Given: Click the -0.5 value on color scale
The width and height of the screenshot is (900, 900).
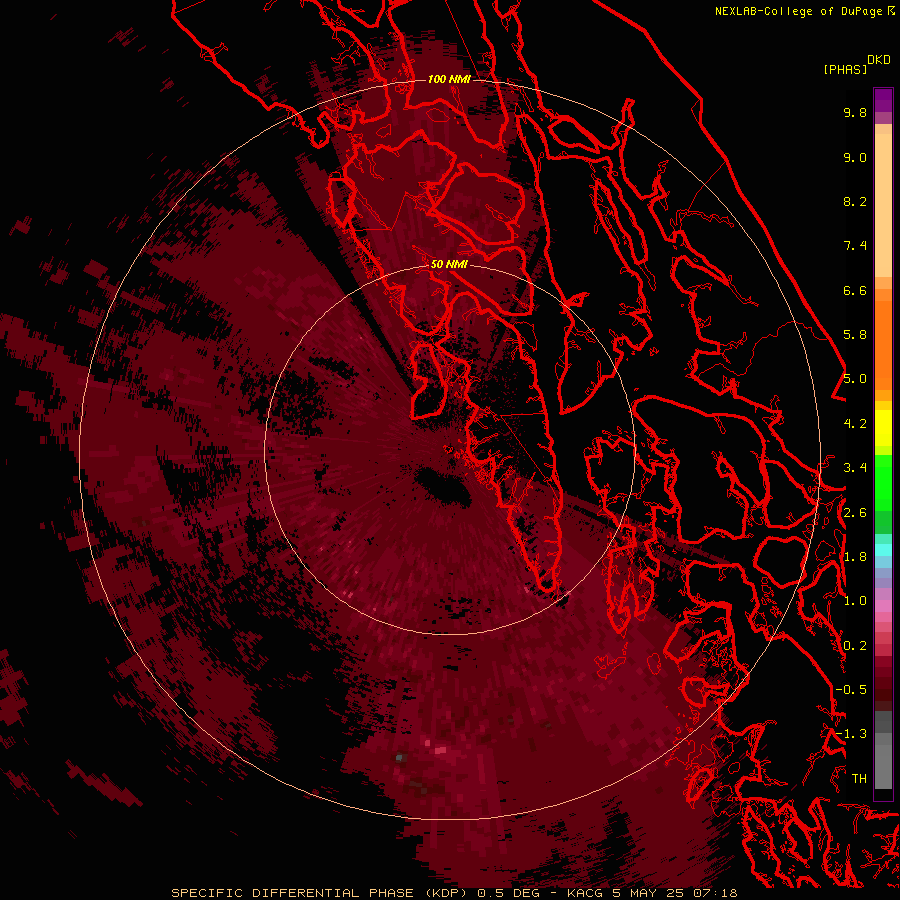Looking at the screenshot, I should (x=851, y=690).
